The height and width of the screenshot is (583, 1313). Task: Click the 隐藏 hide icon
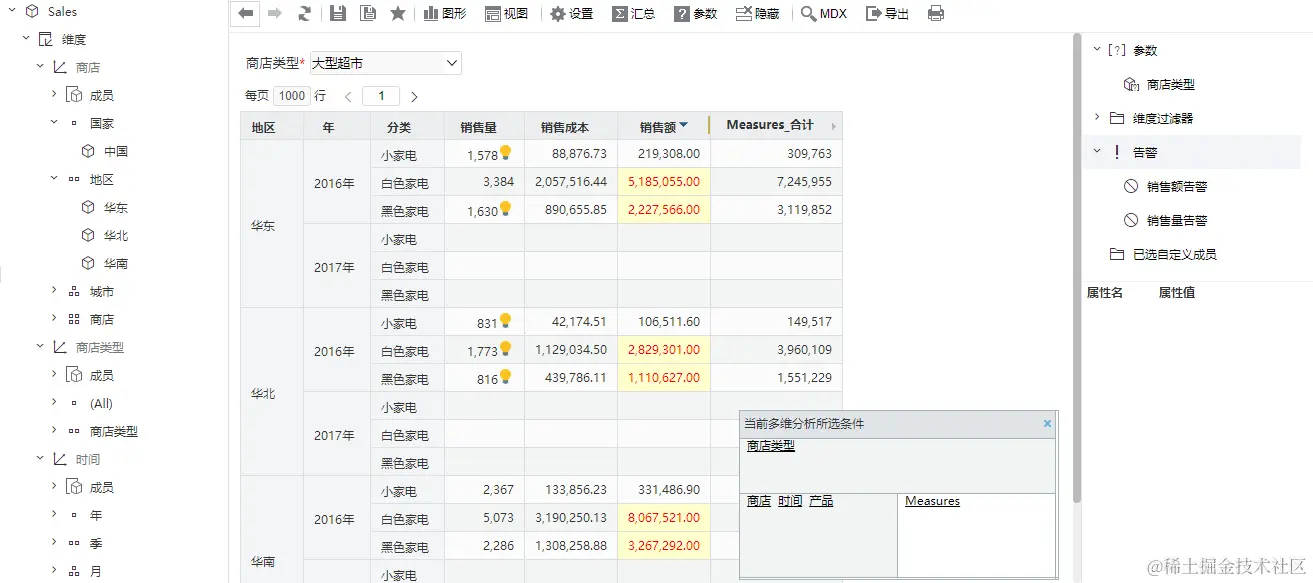coord(757,13)
